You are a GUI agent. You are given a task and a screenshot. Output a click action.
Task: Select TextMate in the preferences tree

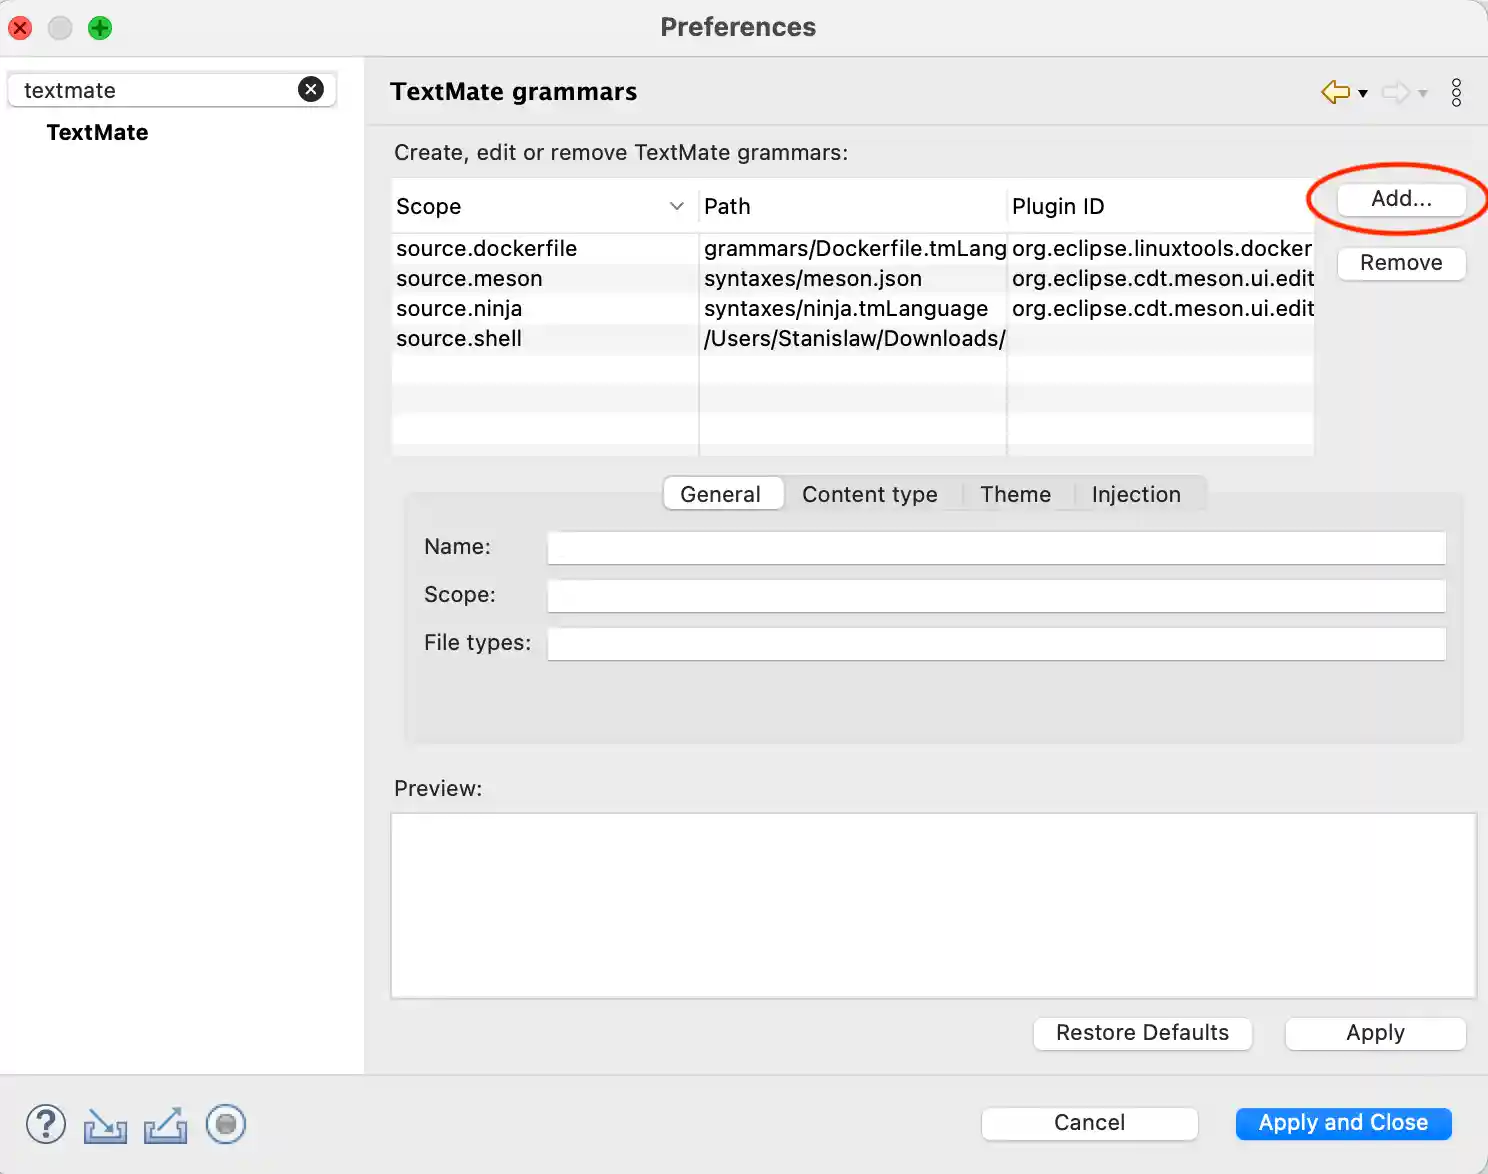click(97, 133)
